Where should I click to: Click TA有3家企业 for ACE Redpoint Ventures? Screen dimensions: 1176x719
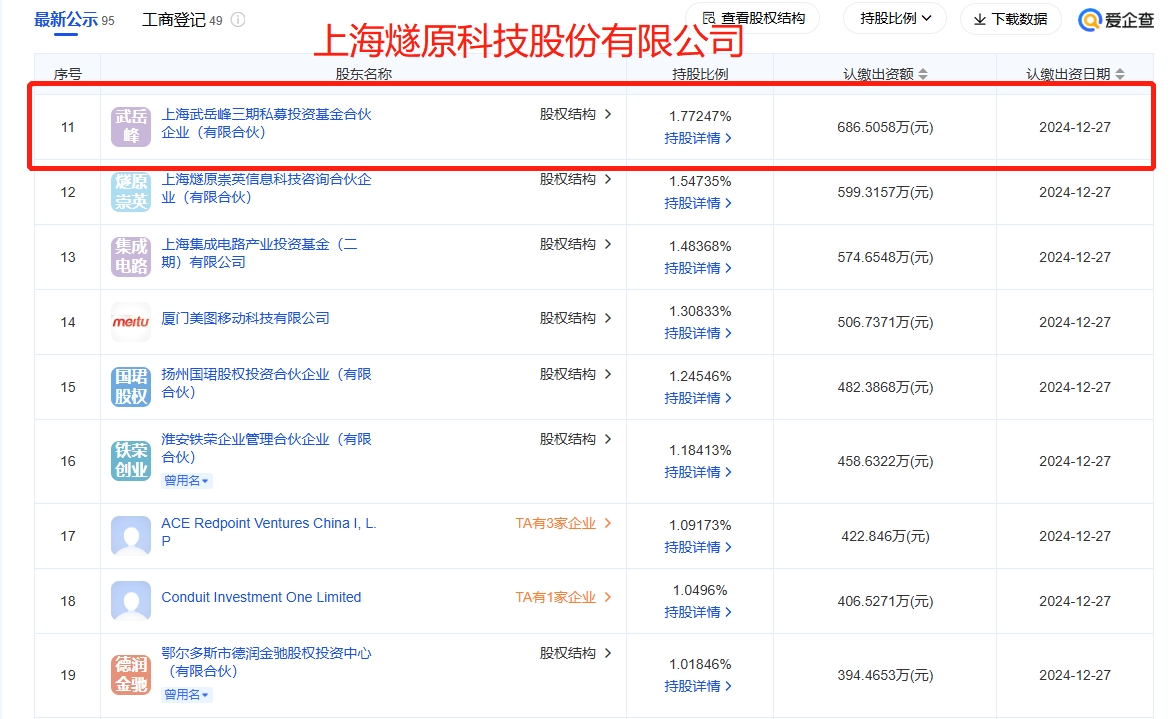563,523
